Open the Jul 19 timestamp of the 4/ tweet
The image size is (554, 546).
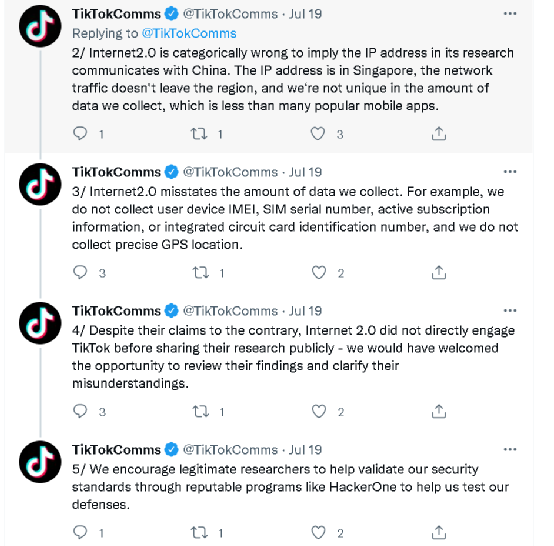pyautogui.click(x=305, y=311)
